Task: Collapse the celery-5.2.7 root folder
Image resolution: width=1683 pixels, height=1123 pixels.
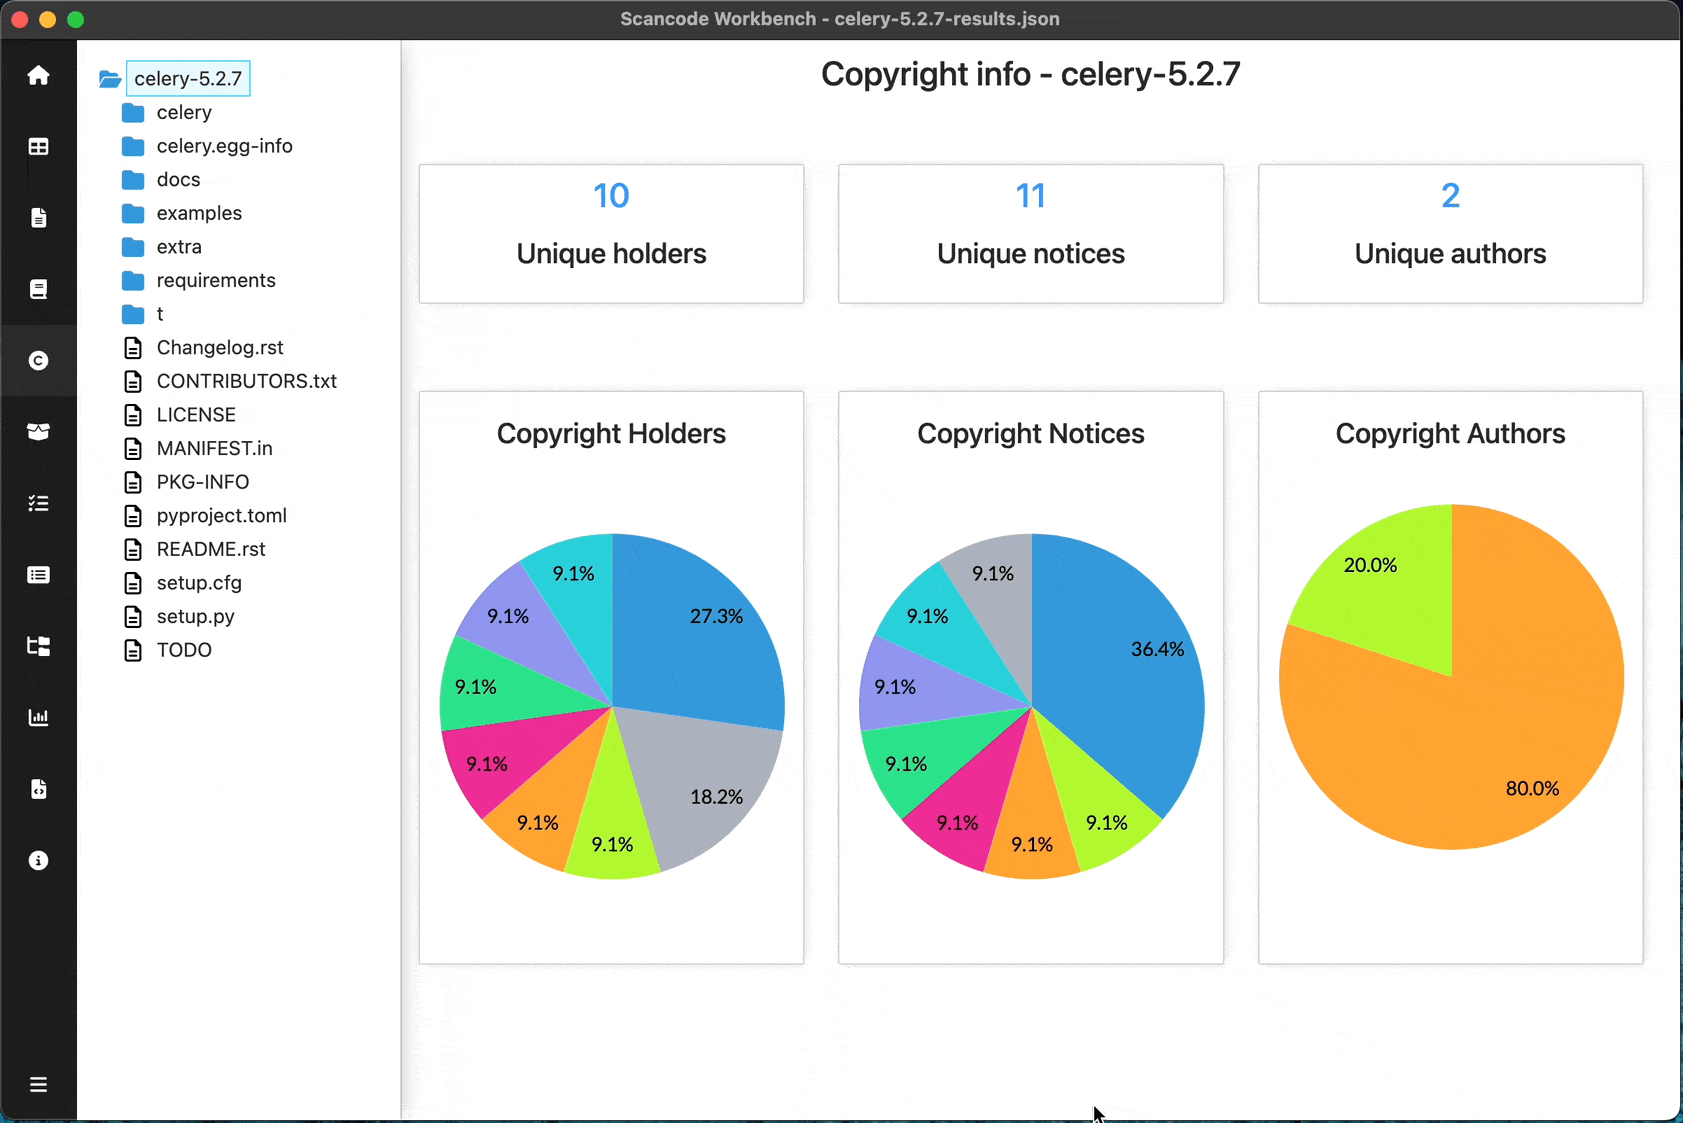Action: [x=110, y=79]
